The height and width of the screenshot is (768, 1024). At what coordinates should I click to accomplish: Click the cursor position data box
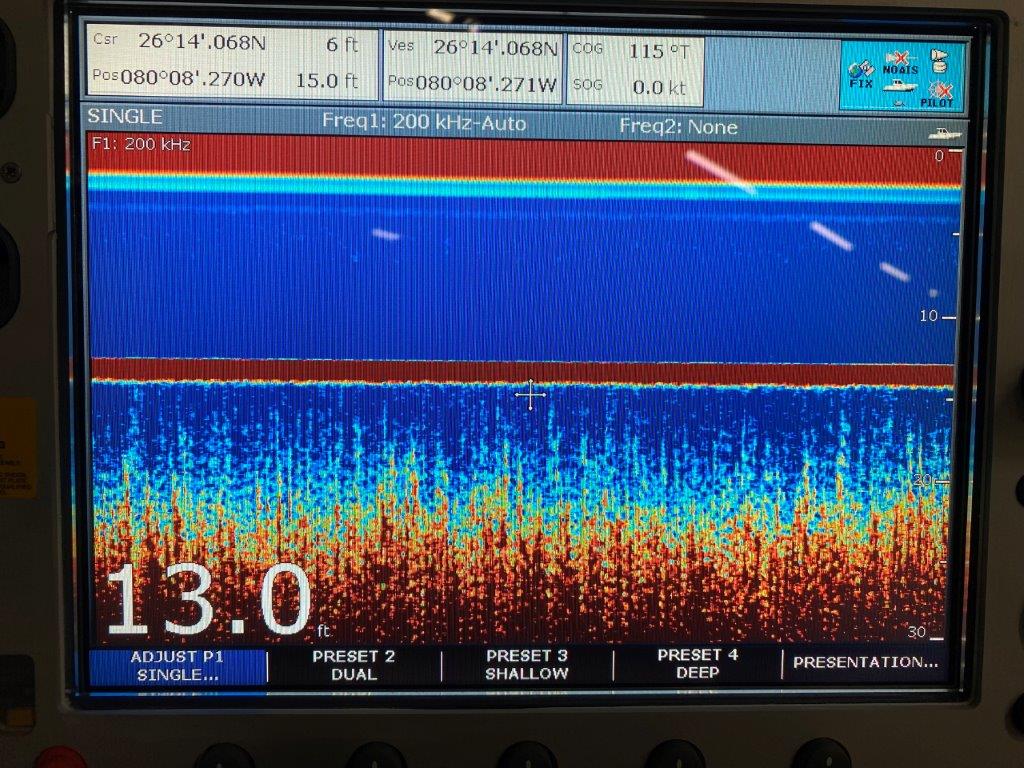point(230,63)
